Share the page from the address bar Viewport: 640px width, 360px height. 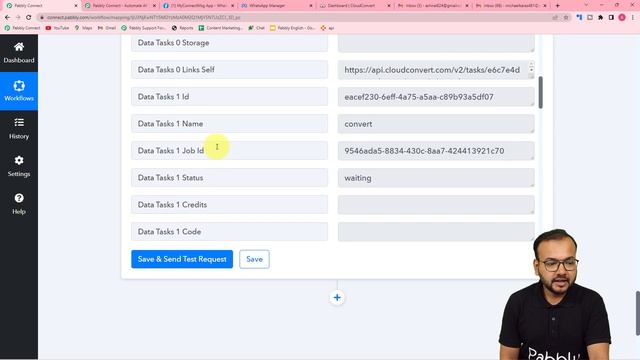point(555,18)
